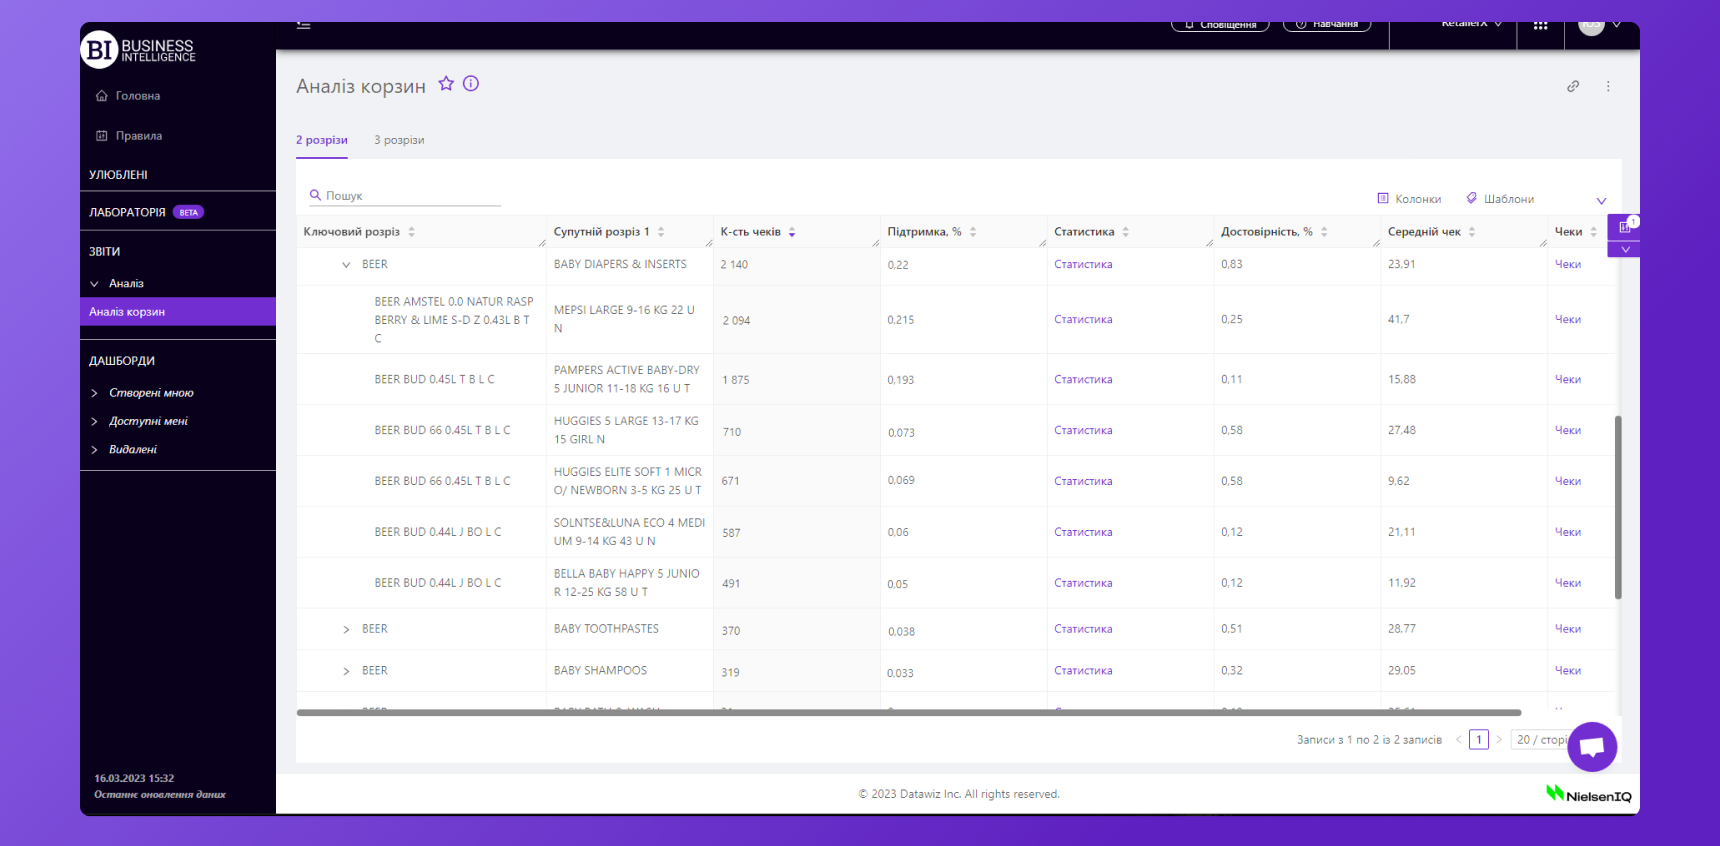The height and width of the screenshot is (846, 1720).
Task: Collapse the Аналіз group in sidebar
Action: point(95,284)
